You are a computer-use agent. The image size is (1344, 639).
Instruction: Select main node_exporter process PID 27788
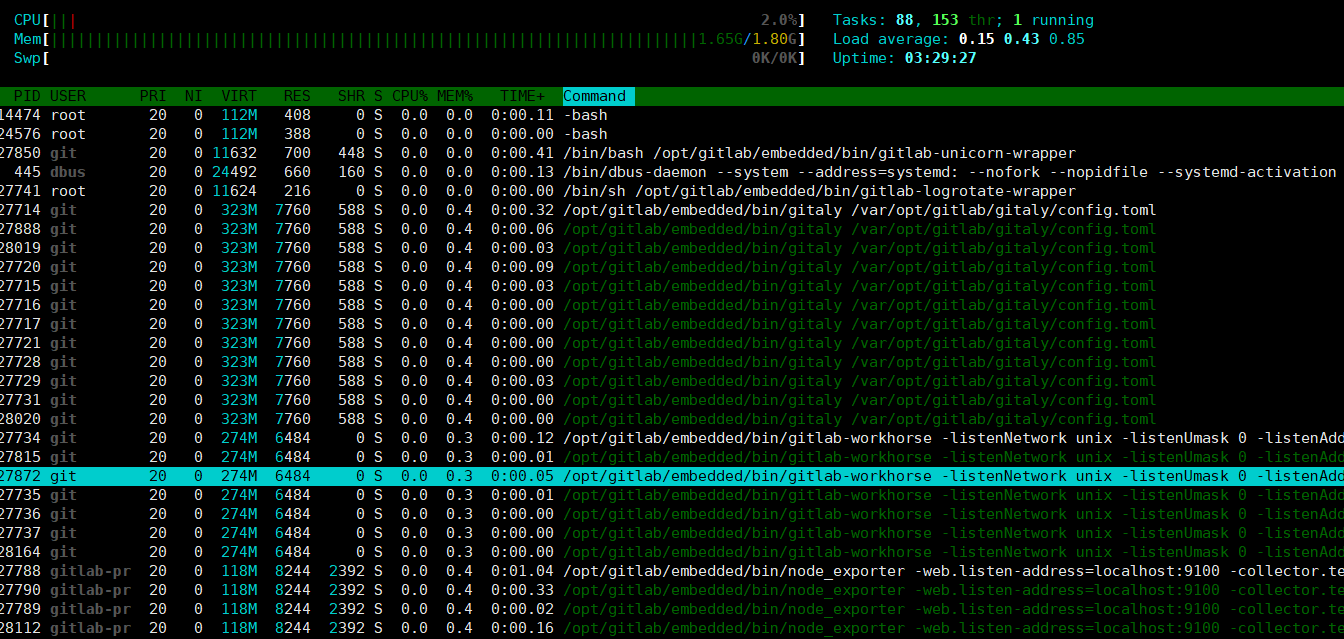tap(672, 571)
